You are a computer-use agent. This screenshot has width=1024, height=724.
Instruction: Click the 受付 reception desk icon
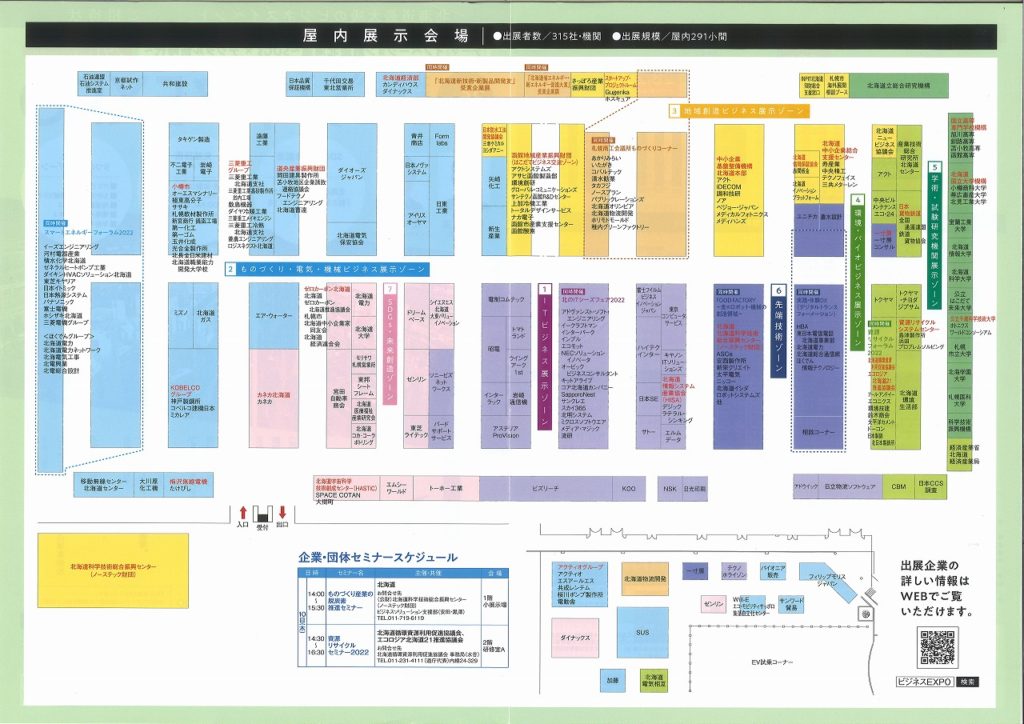(263, 514)
